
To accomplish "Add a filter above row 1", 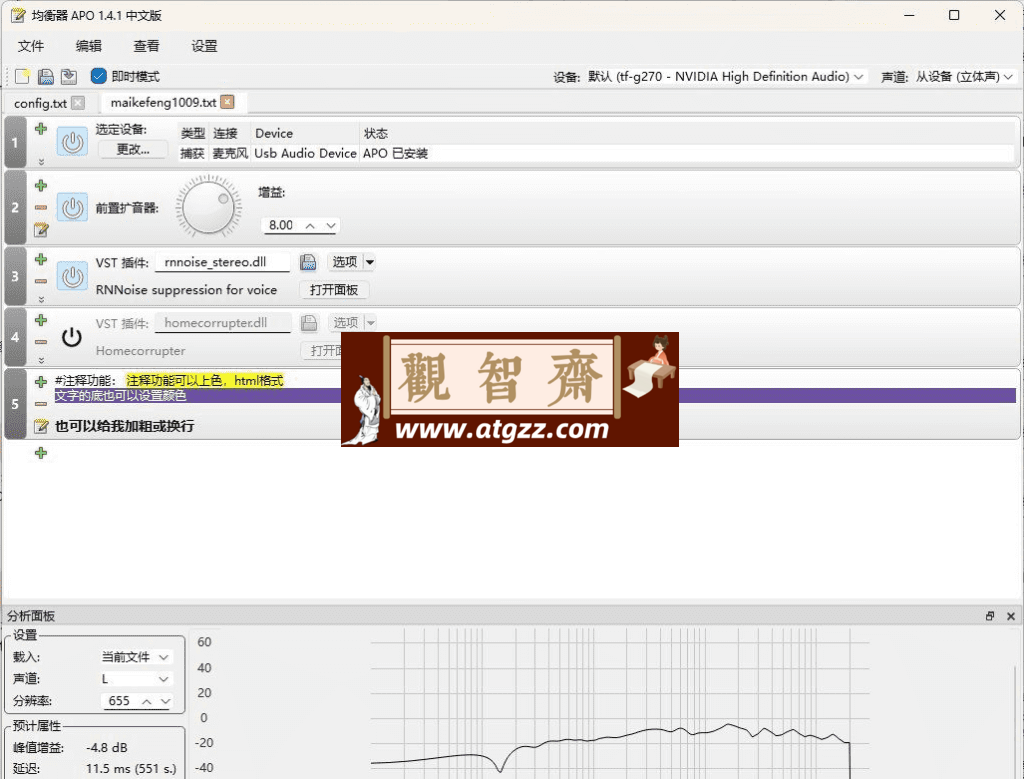I will (x=41, y=129).
